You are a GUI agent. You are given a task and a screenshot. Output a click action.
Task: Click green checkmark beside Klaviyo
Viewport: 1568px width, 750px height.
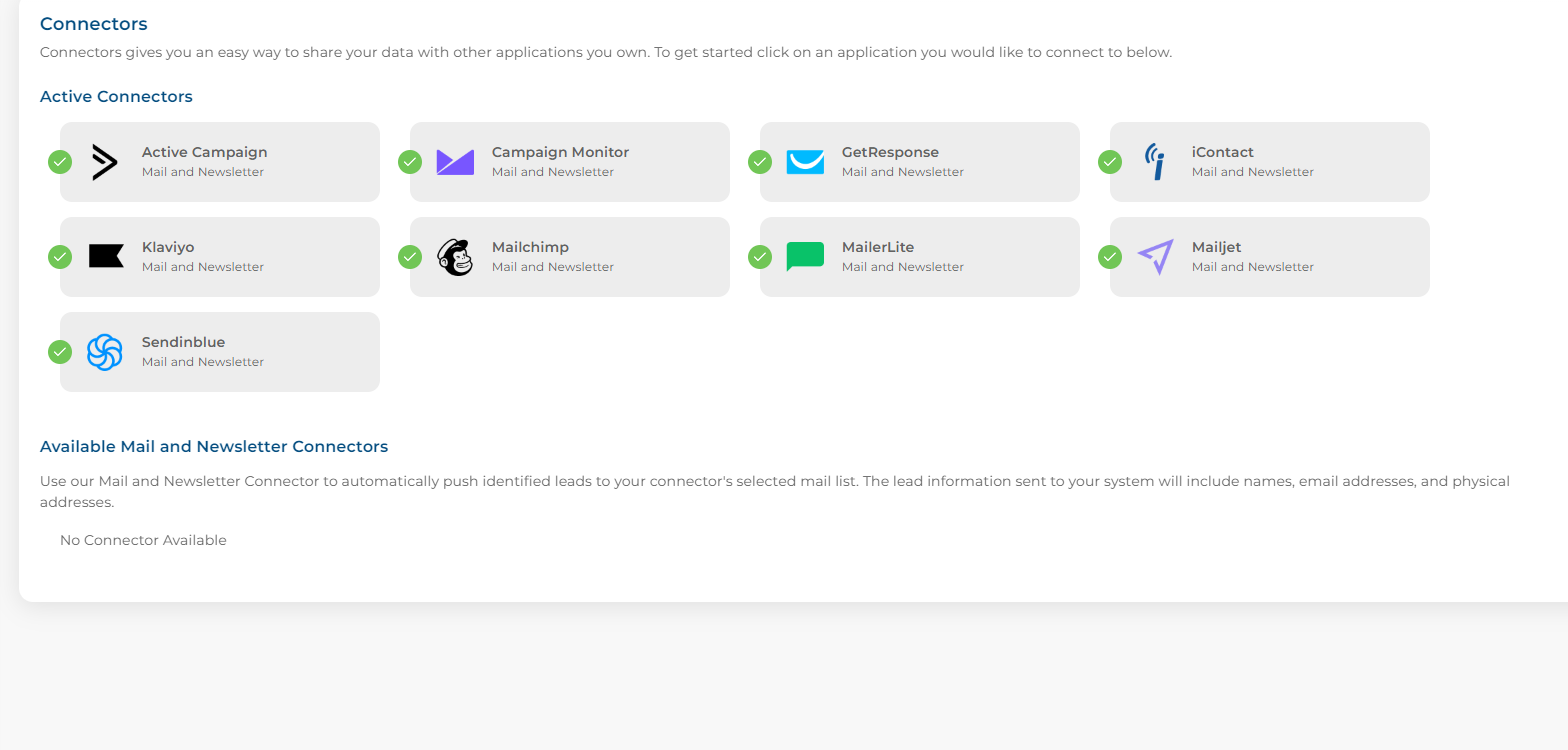[60, 257]
